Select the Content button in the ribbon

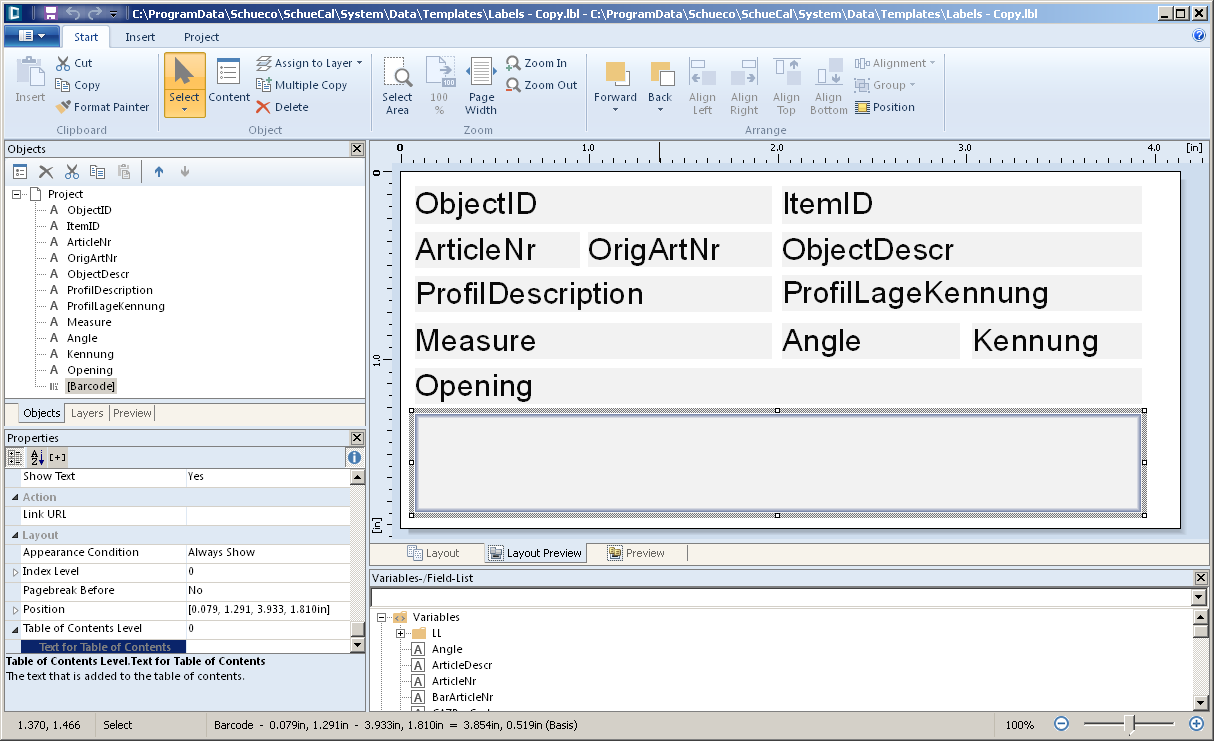(x=229, y=85)
